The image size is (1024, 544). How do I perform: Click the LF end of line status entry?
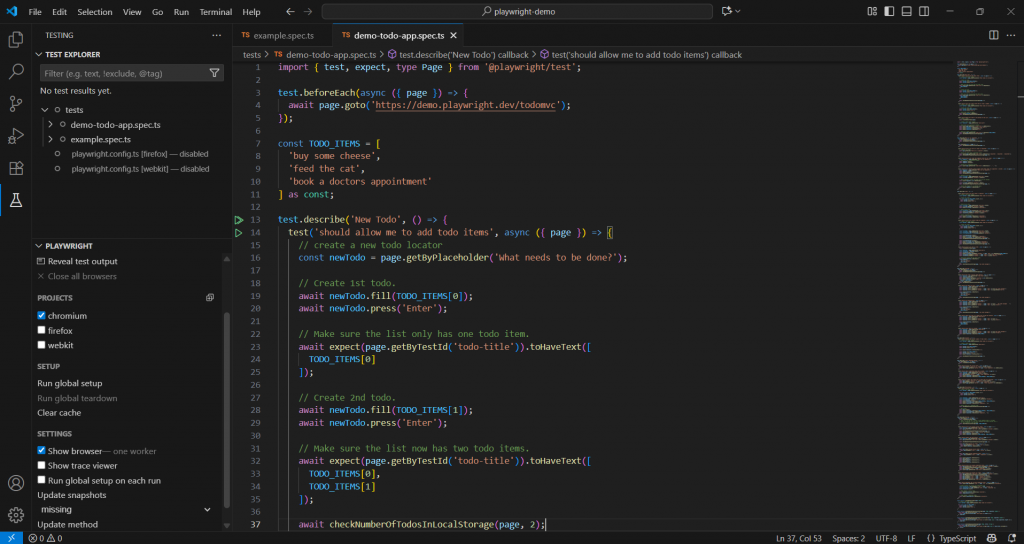pyautogui.click(x=911, y=538)
